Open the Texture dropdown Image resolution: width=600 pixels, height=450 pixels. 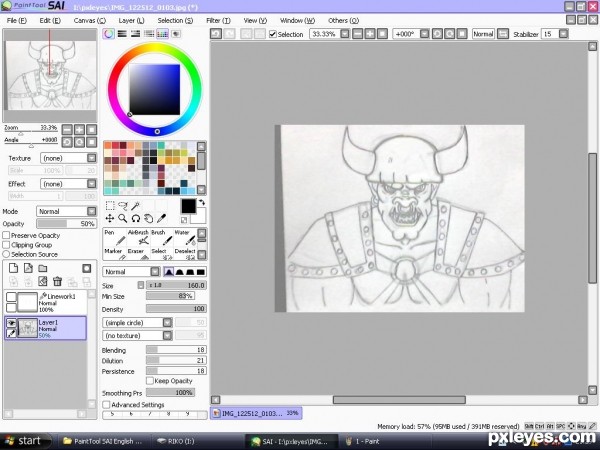91,158
